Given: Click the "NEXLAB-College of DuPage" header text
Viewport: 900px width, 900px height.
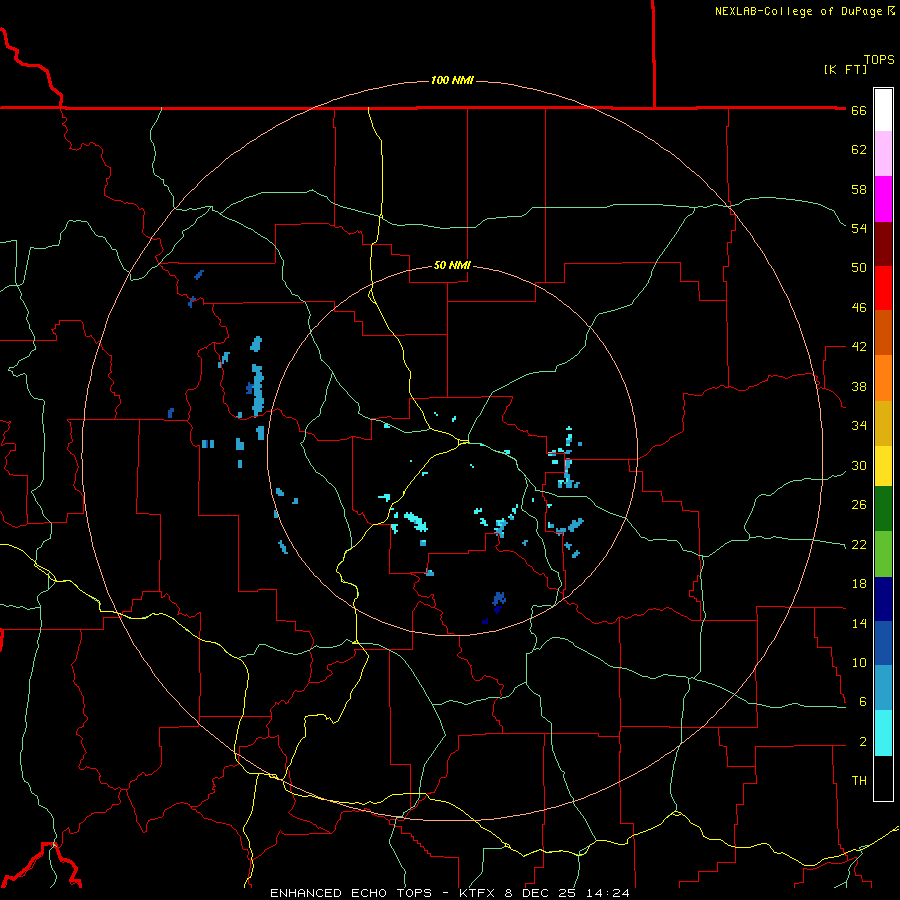Looking at the screenshot, I should click(798, 11).
